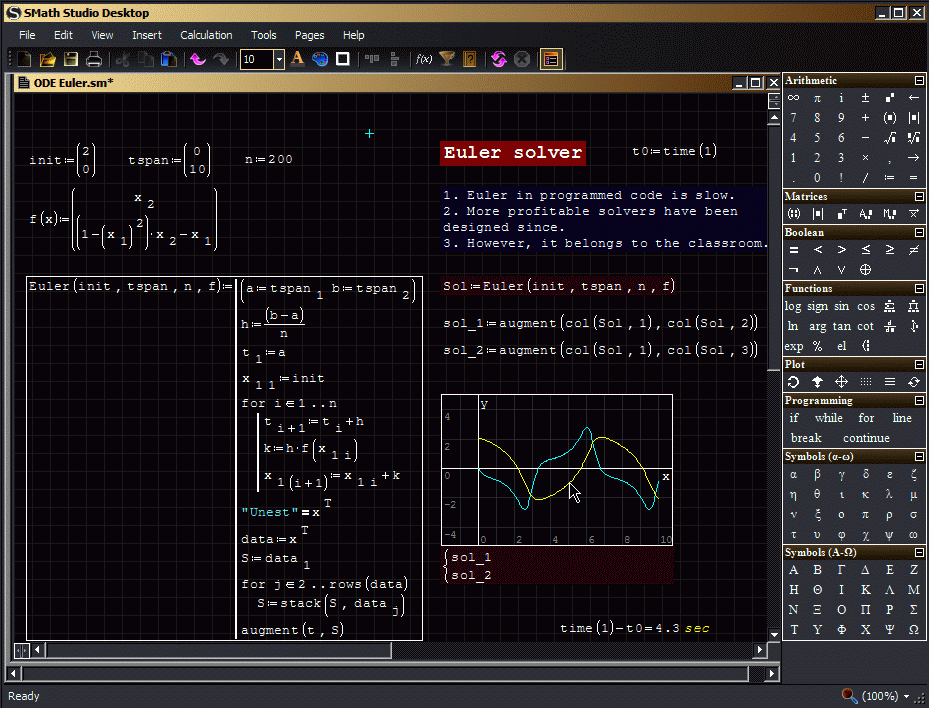Click the Print toolbar icon

(x=93, y=59)
